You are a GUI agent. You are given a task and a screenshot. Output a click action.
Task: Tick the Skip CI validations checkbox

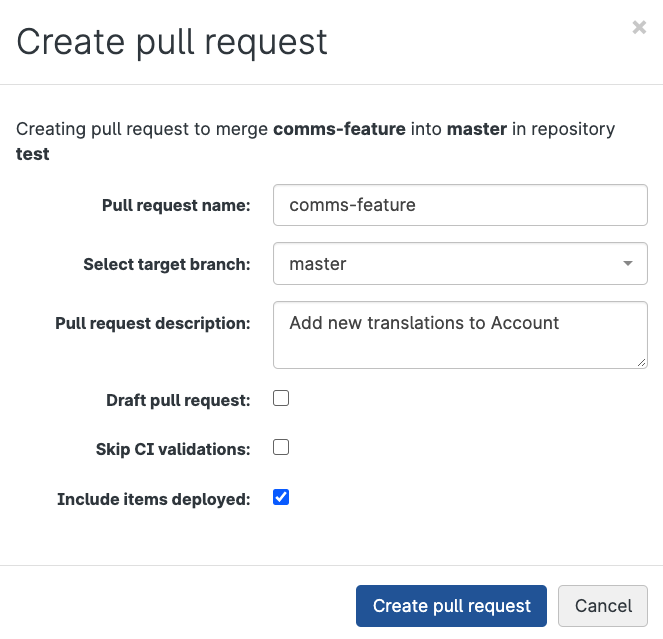pyautogui.click(x=281, y=448)
